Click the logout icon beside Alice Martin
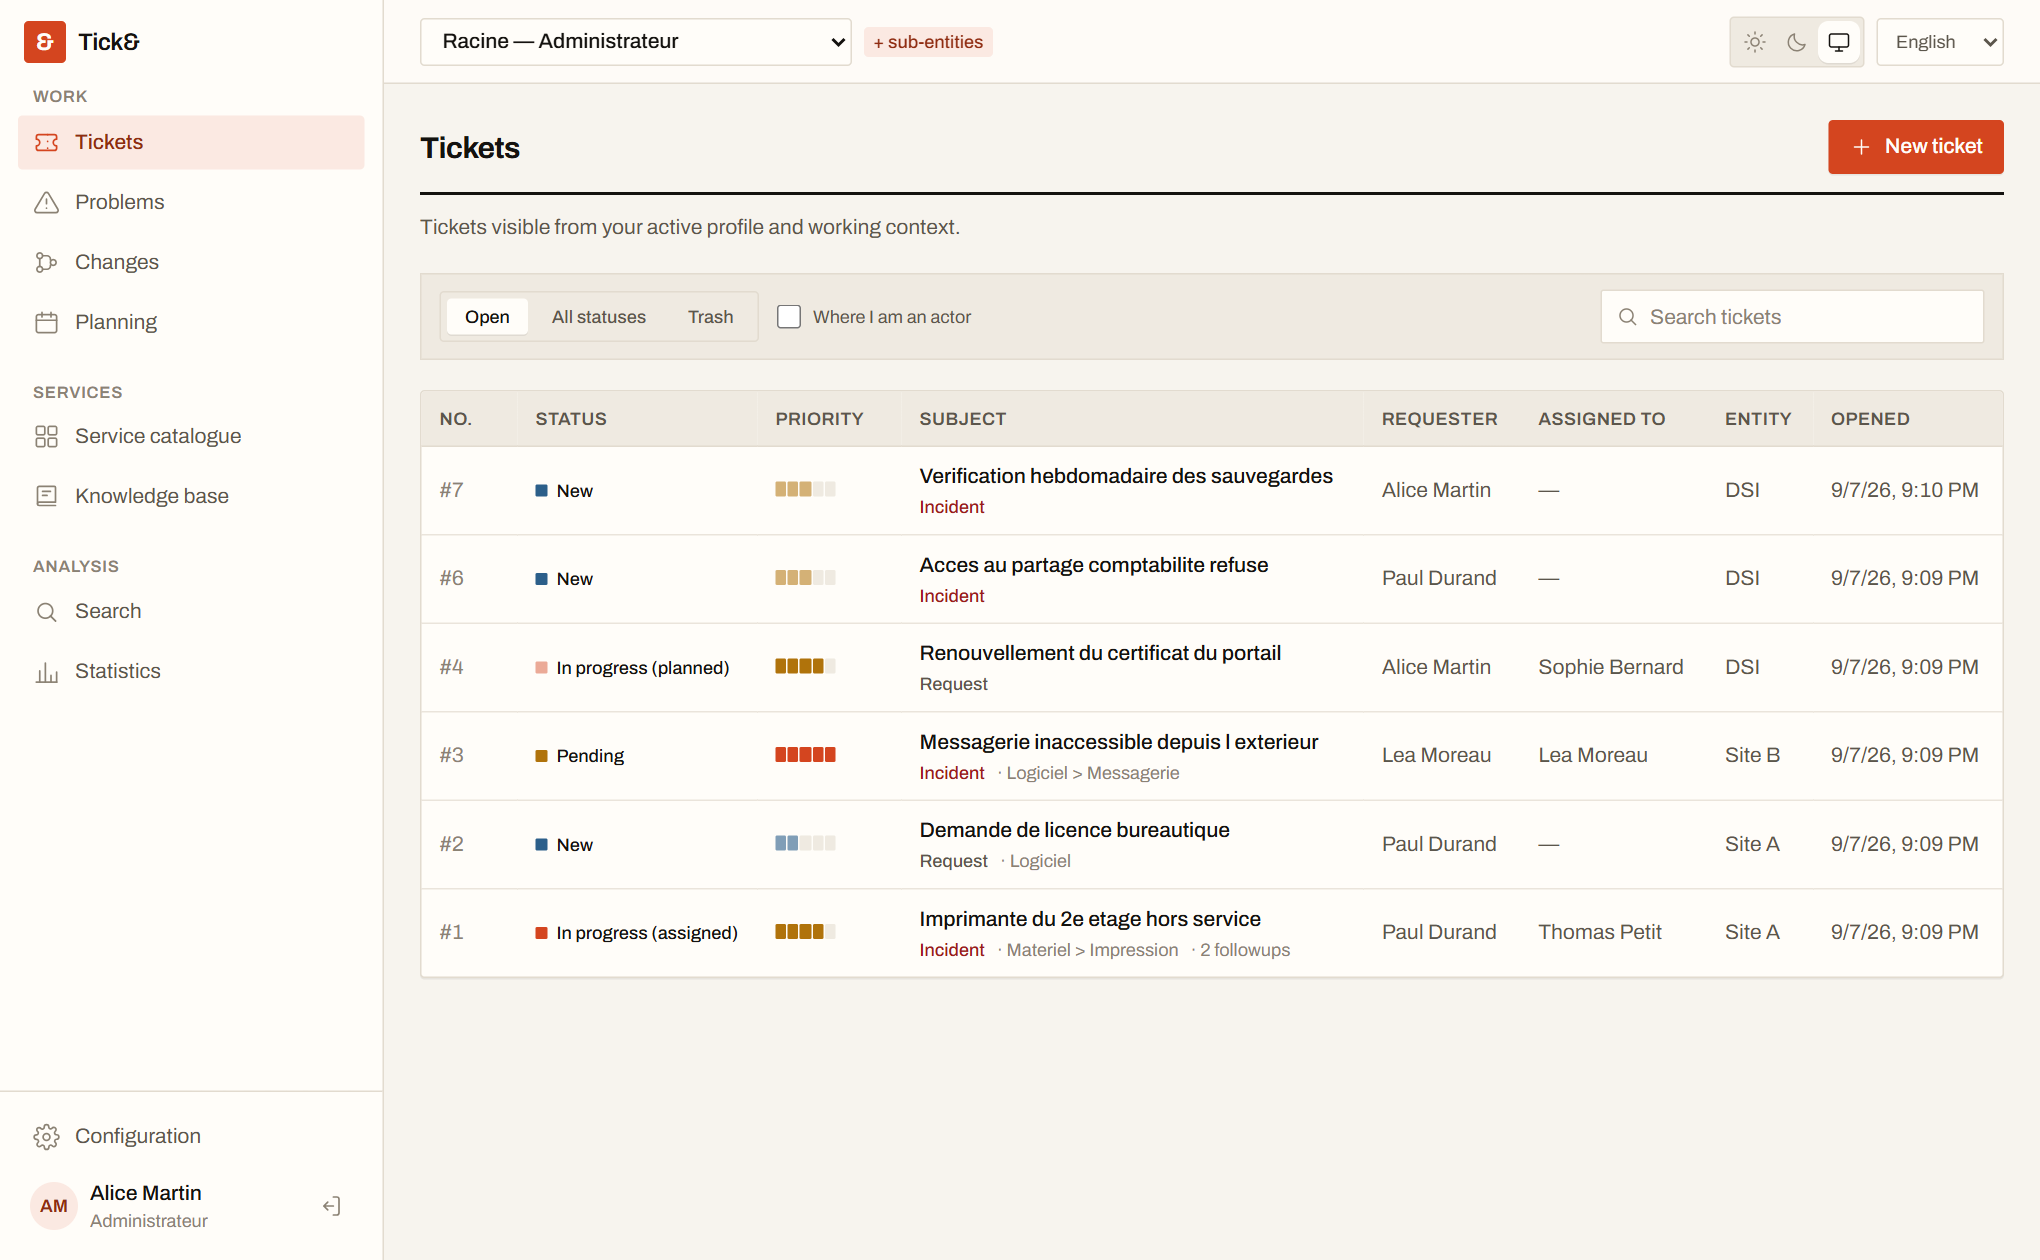The width and height of the screenshot is (2040, 1260). coord(332,1206)
